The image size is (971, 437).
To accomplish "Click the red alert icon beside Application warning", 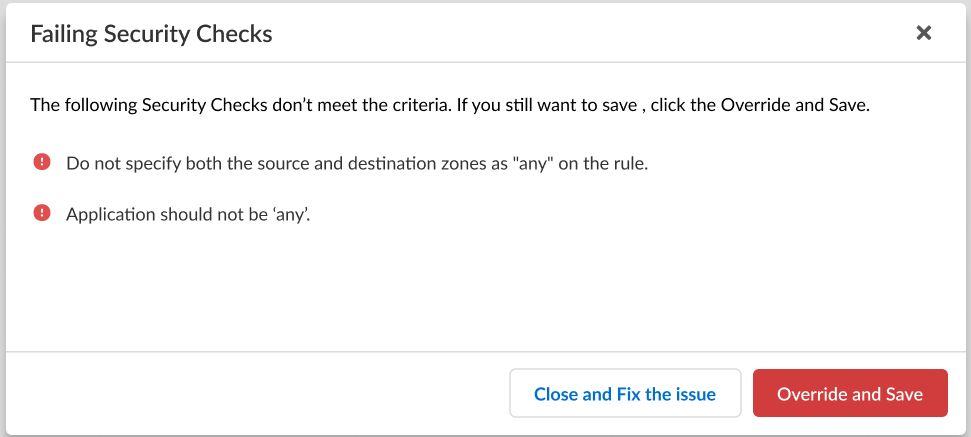I will coord(41,212).
